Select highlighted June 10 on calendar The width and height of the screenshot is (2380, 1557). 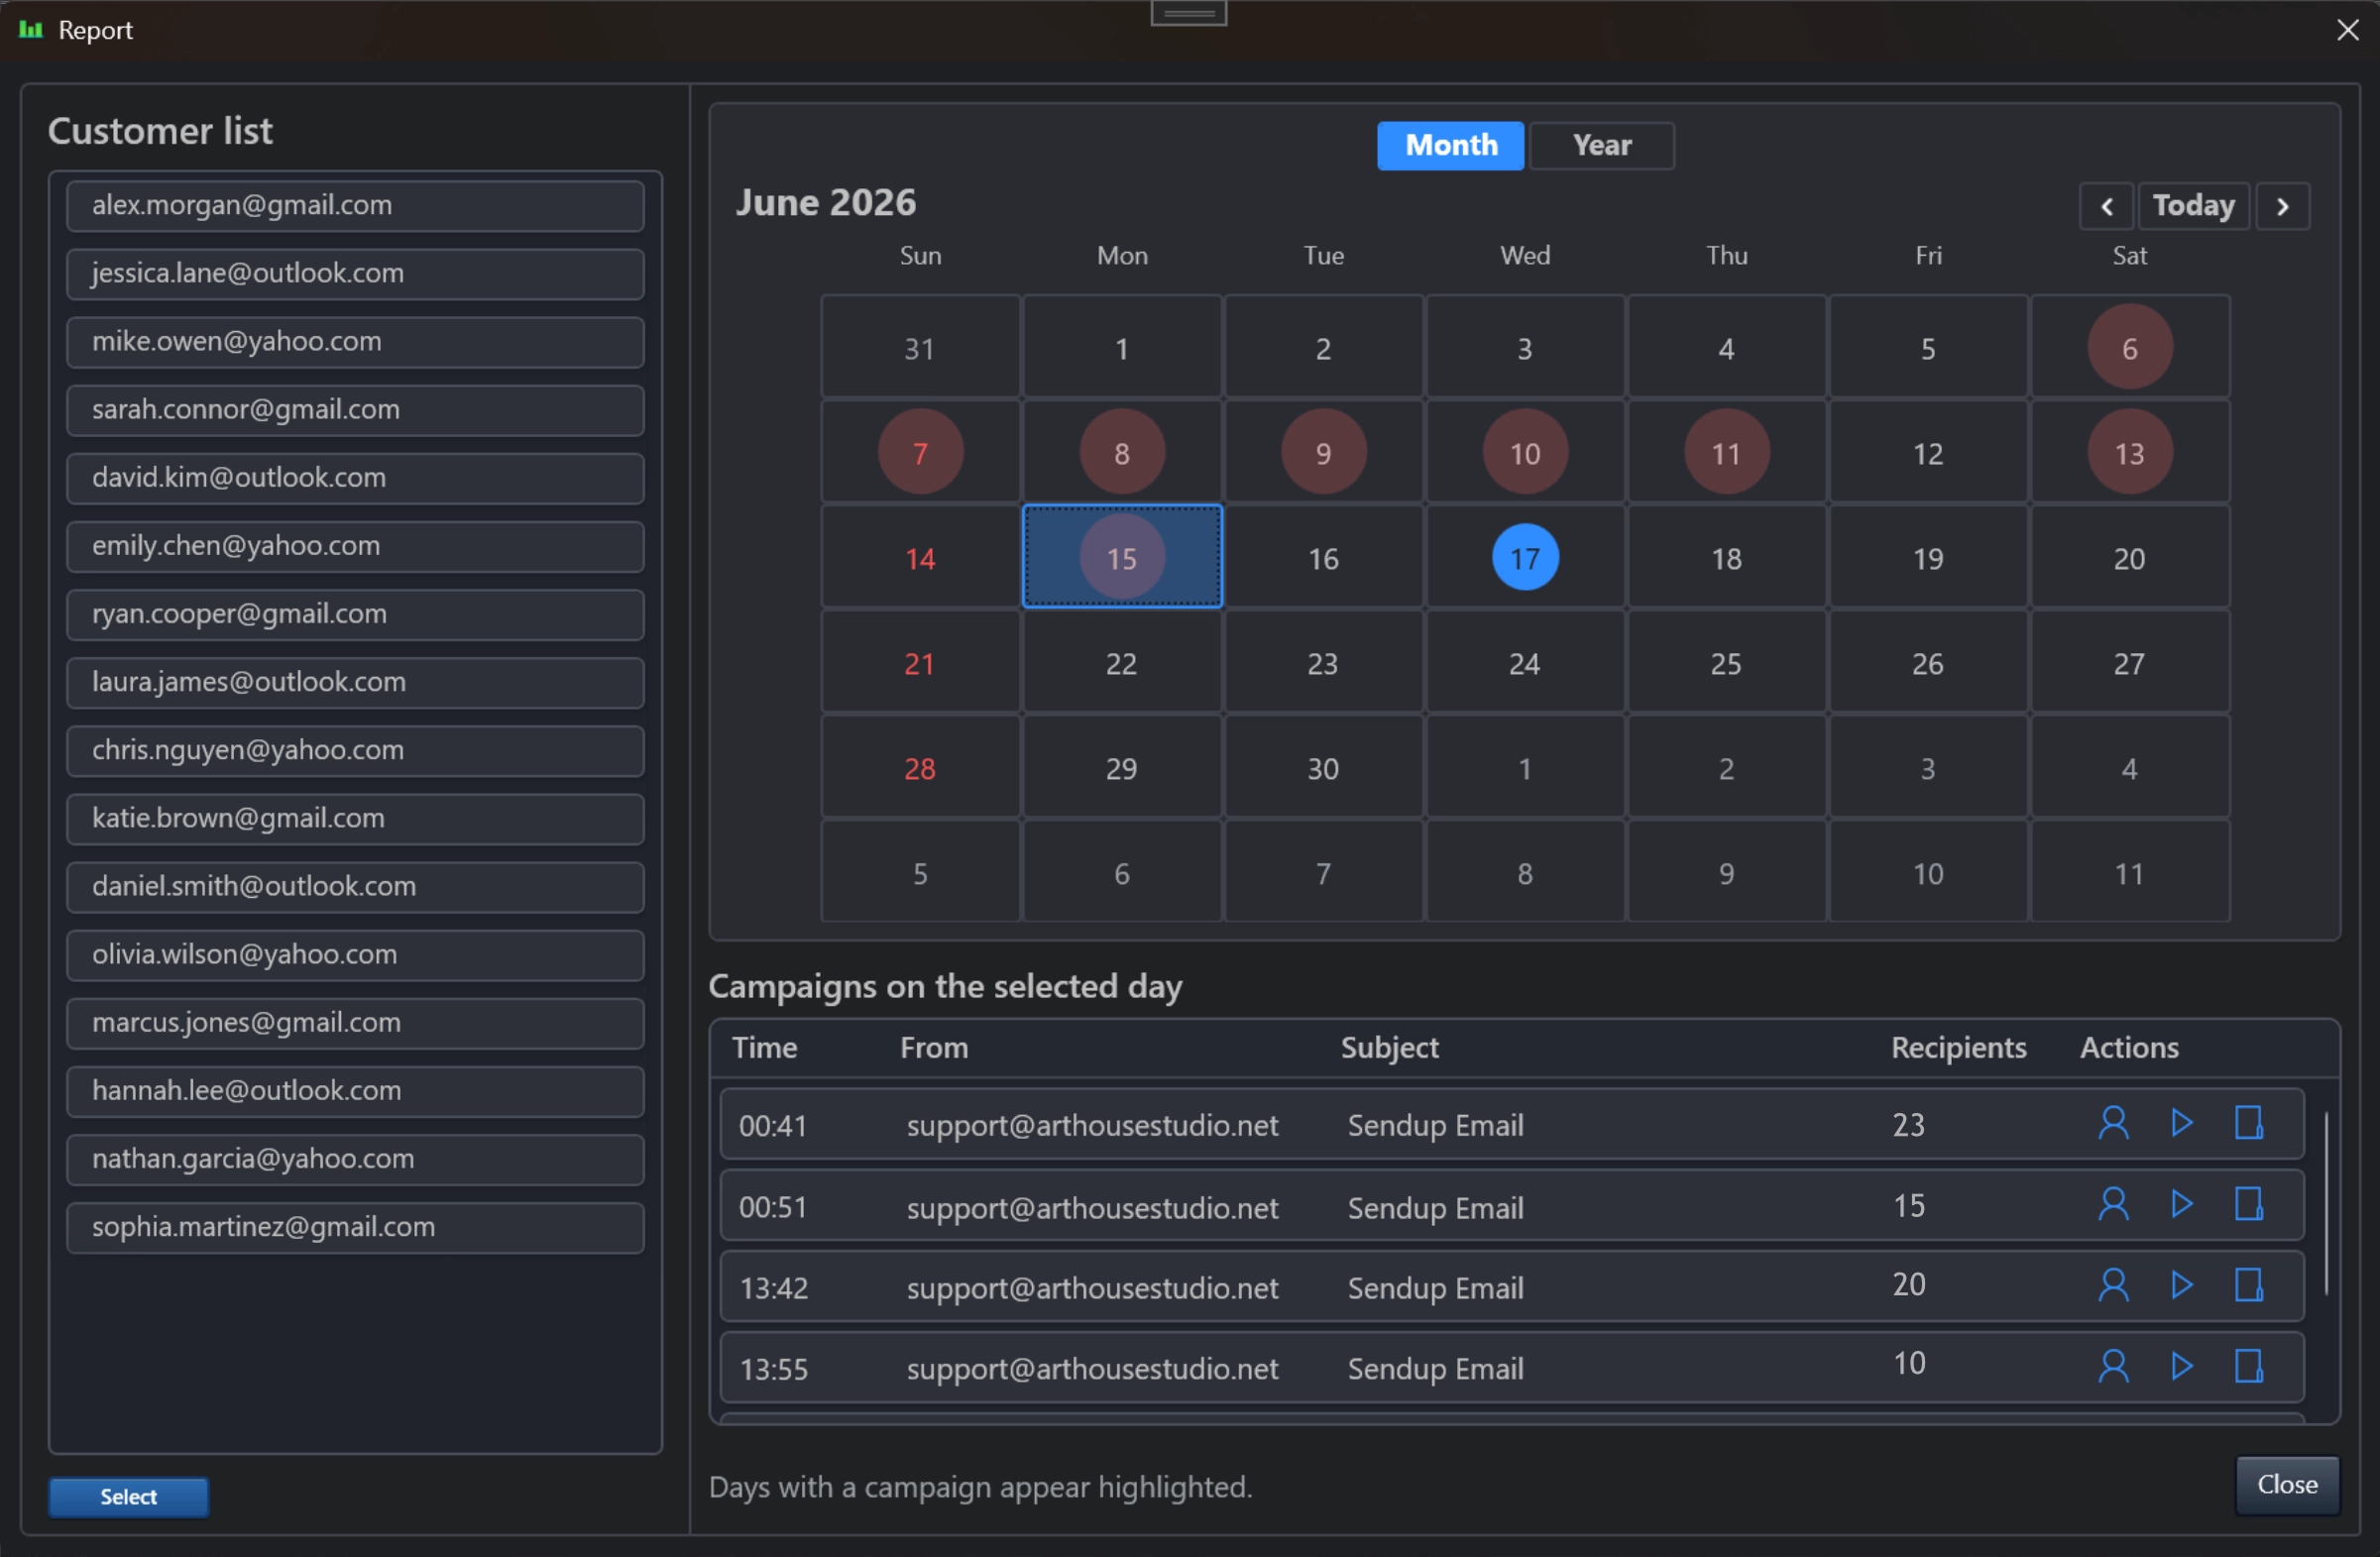click(1525, 452)
